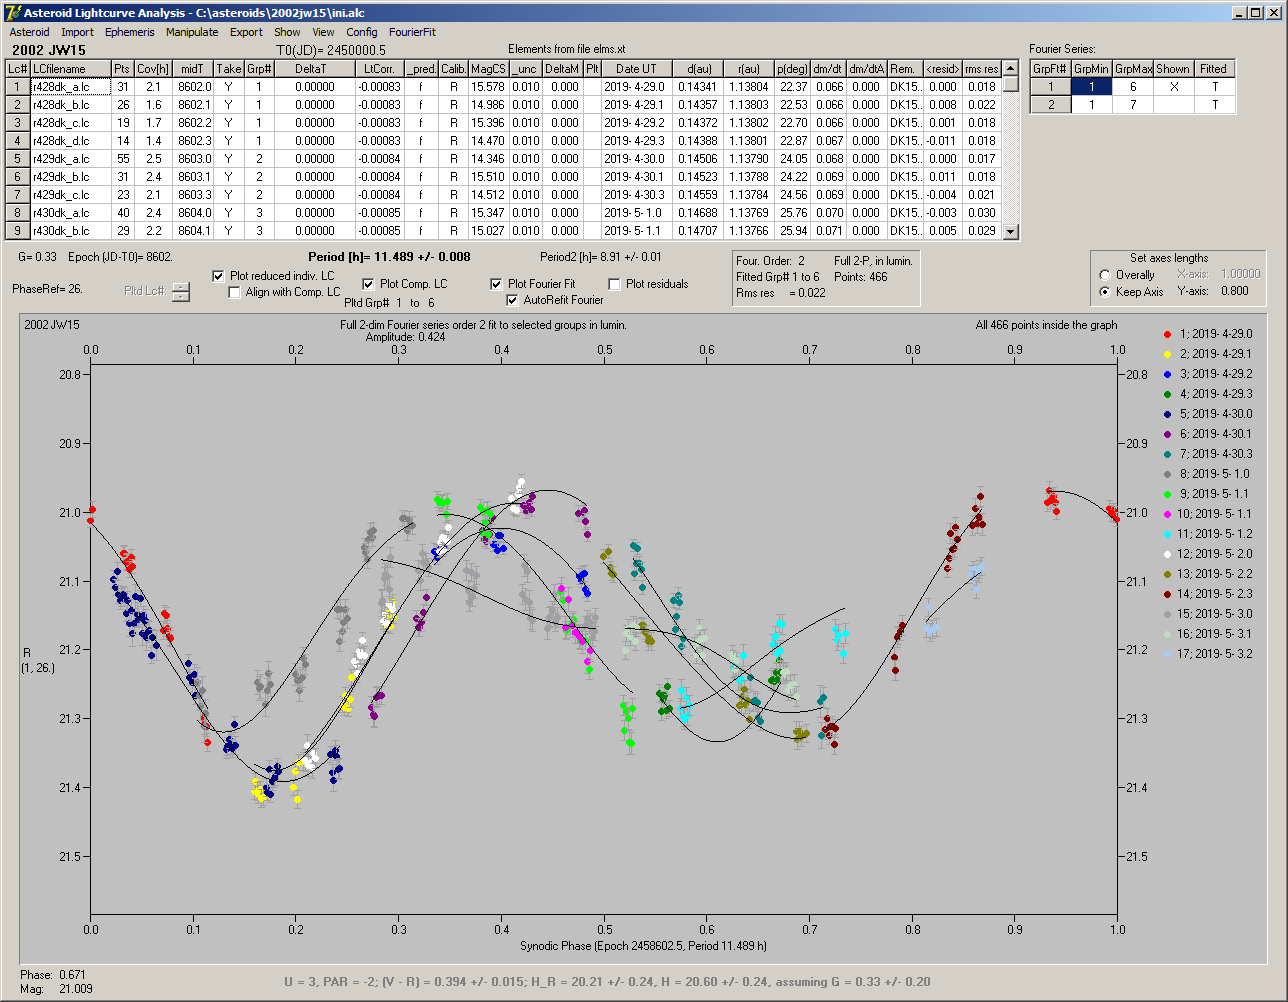This screenshot has height=1002, width=1288.
Task: Select file r429dk_b.lc in table
Action: click(70, 177)
